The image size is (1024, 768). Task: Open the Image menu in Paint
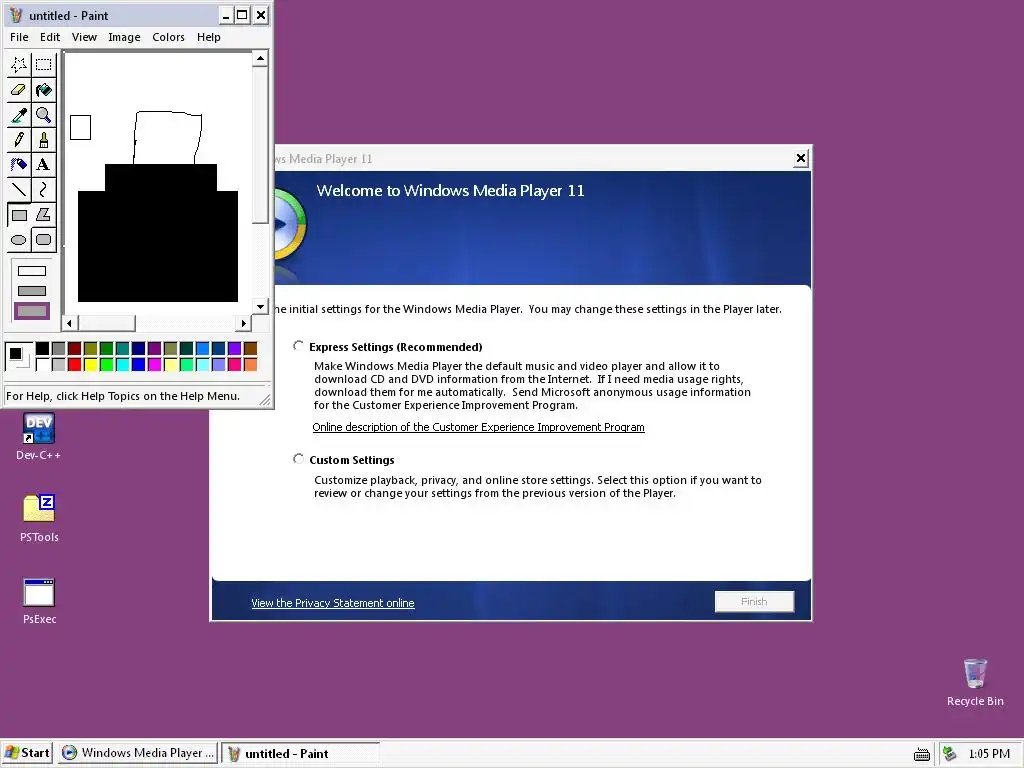[124, 37]
